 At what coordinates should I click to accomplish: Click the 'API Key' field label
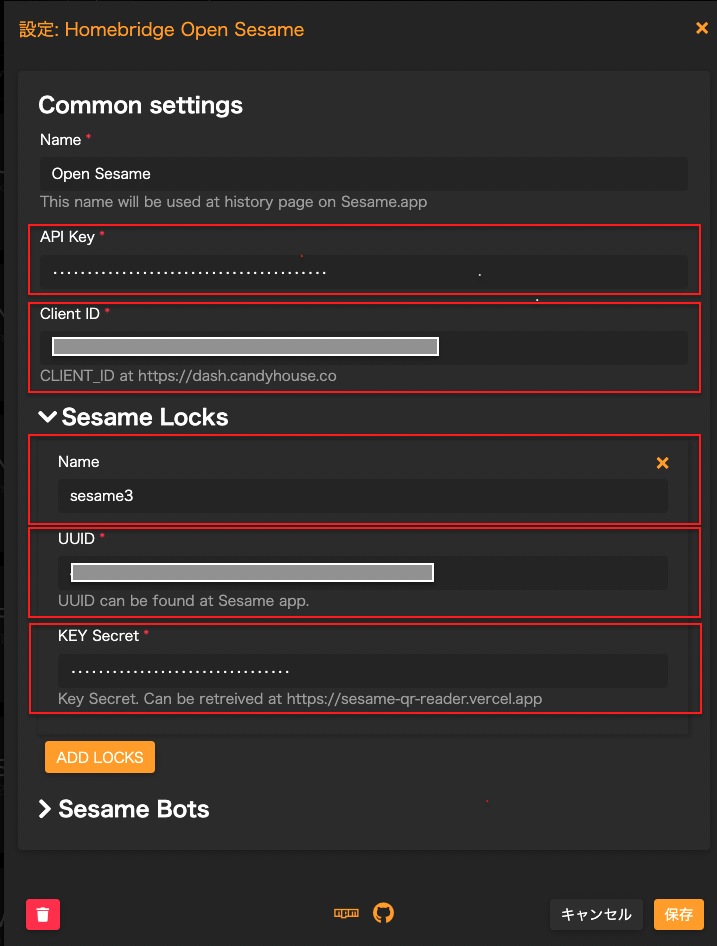point(67,236)
